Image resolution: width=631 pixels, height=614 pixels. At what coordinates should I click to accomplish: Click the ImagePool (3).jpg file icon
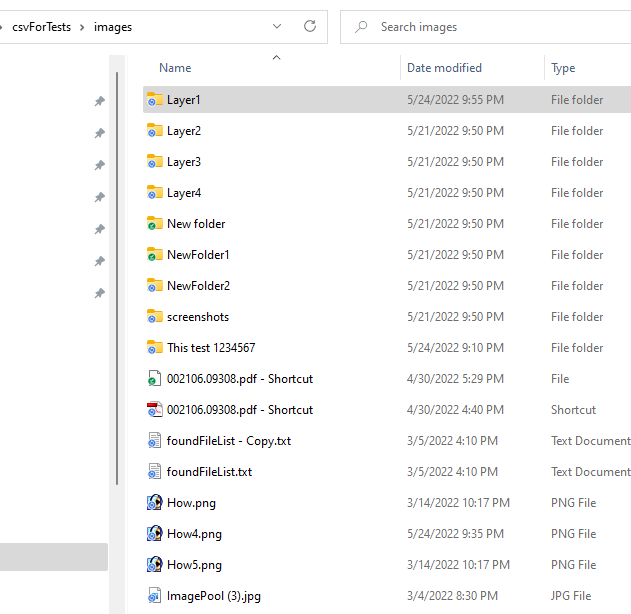point(155,595)
